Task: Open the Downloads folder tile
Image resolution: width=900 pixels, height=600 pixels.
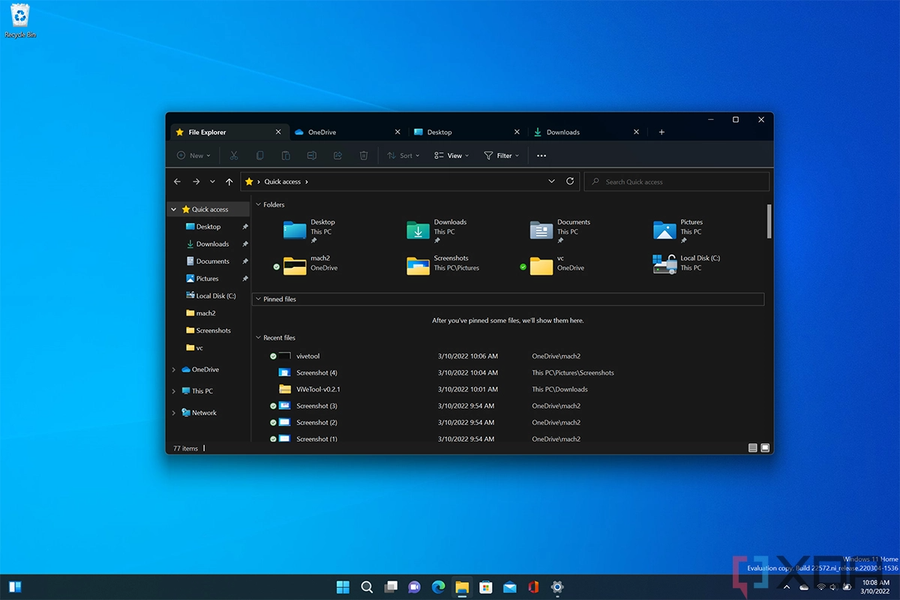Action: pos(437,231)
